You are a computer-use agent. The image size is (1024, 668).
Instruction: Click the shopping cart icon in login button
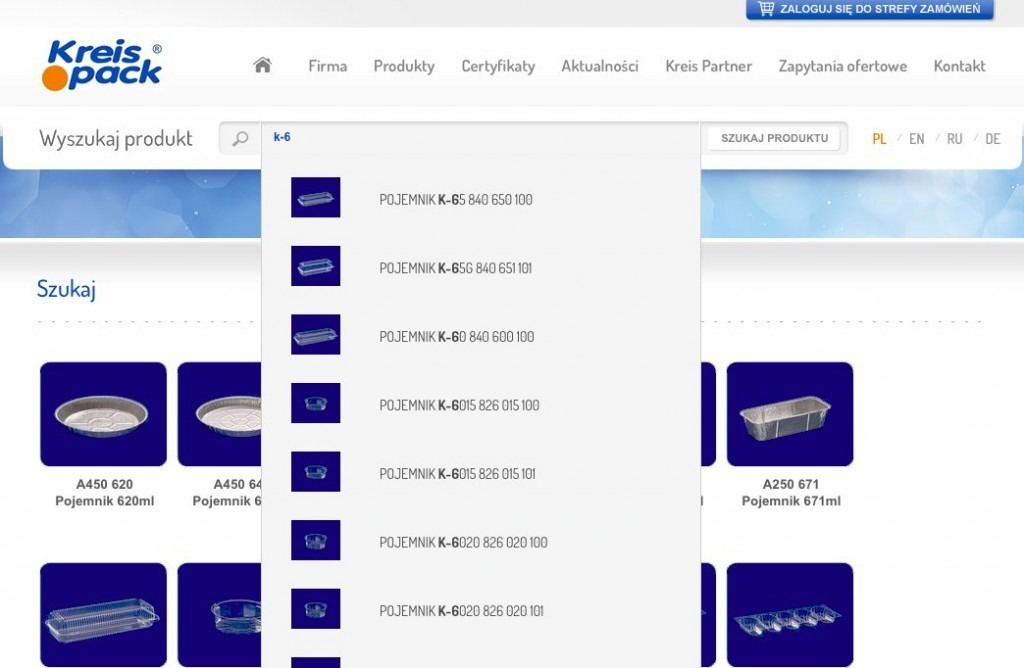(x=766, y=8)
